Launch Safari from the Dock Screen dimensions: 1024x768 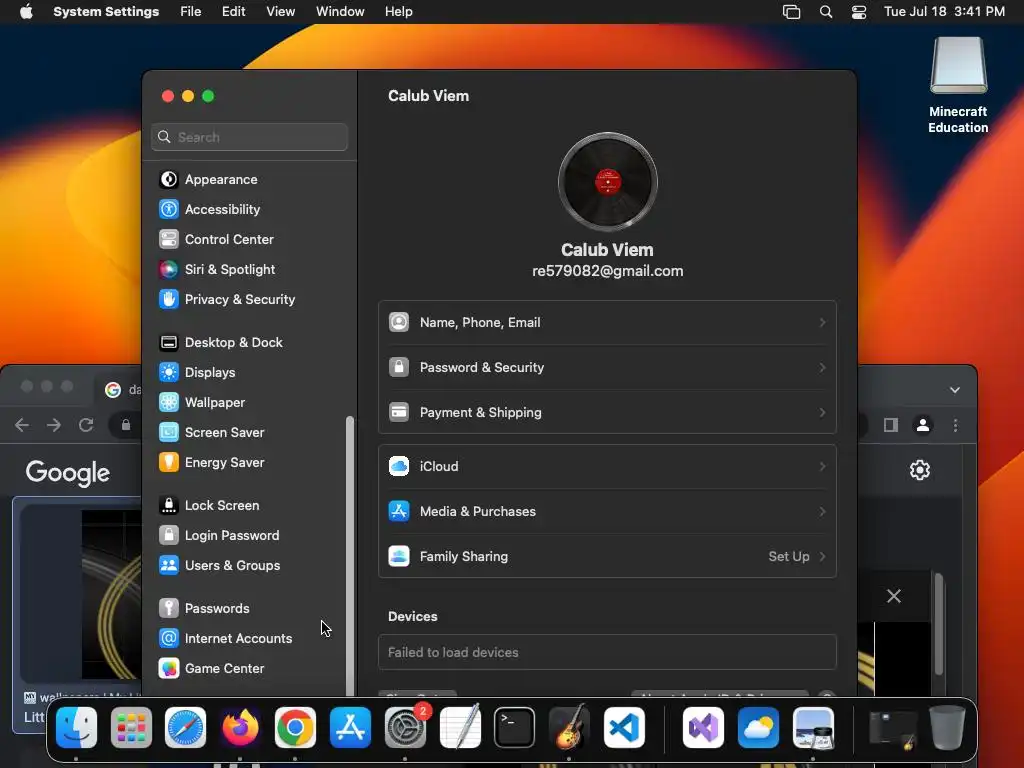[185, 728]
